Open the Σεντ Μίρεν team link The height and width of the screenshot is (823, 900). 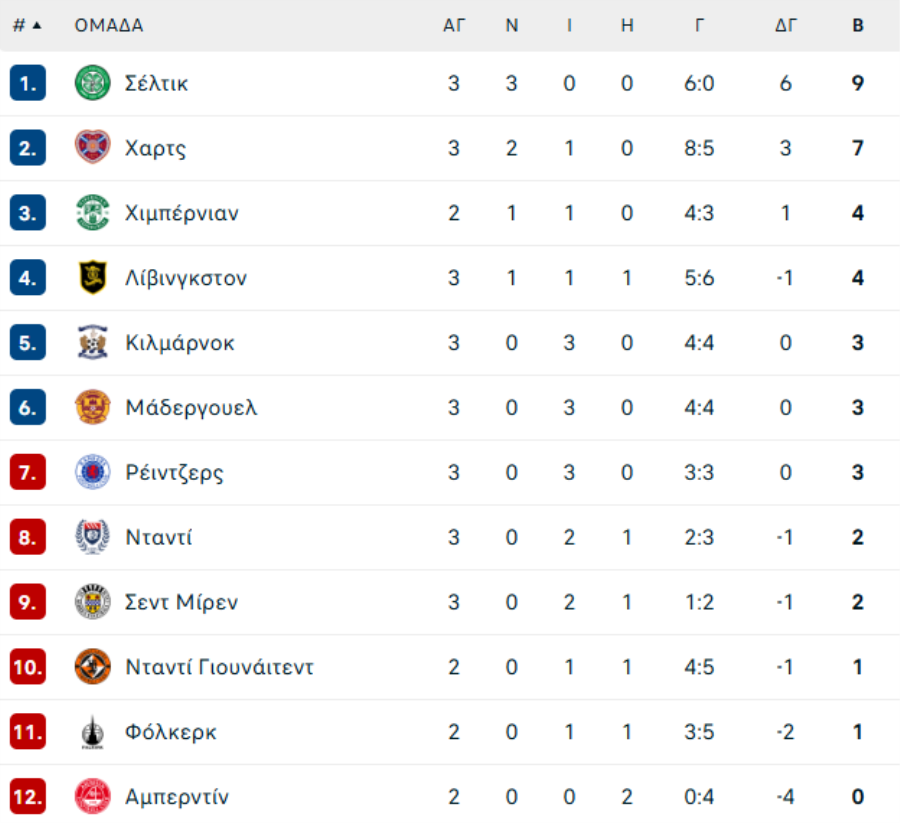[x=181, y=602]
